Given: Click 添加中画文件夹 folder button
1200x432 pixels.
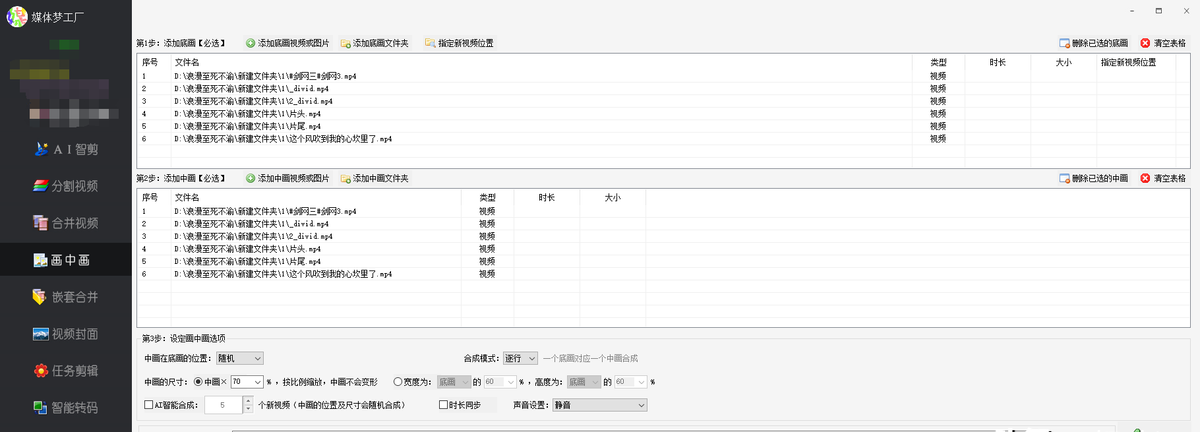Looking at the screenshot, I should [x=374, y=178].
